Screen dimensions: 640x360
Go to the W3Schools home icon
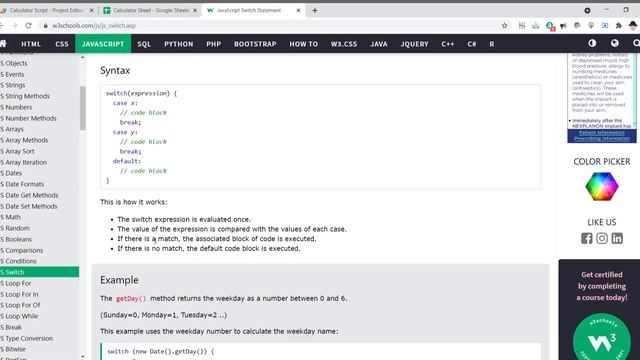pos(3,44)
